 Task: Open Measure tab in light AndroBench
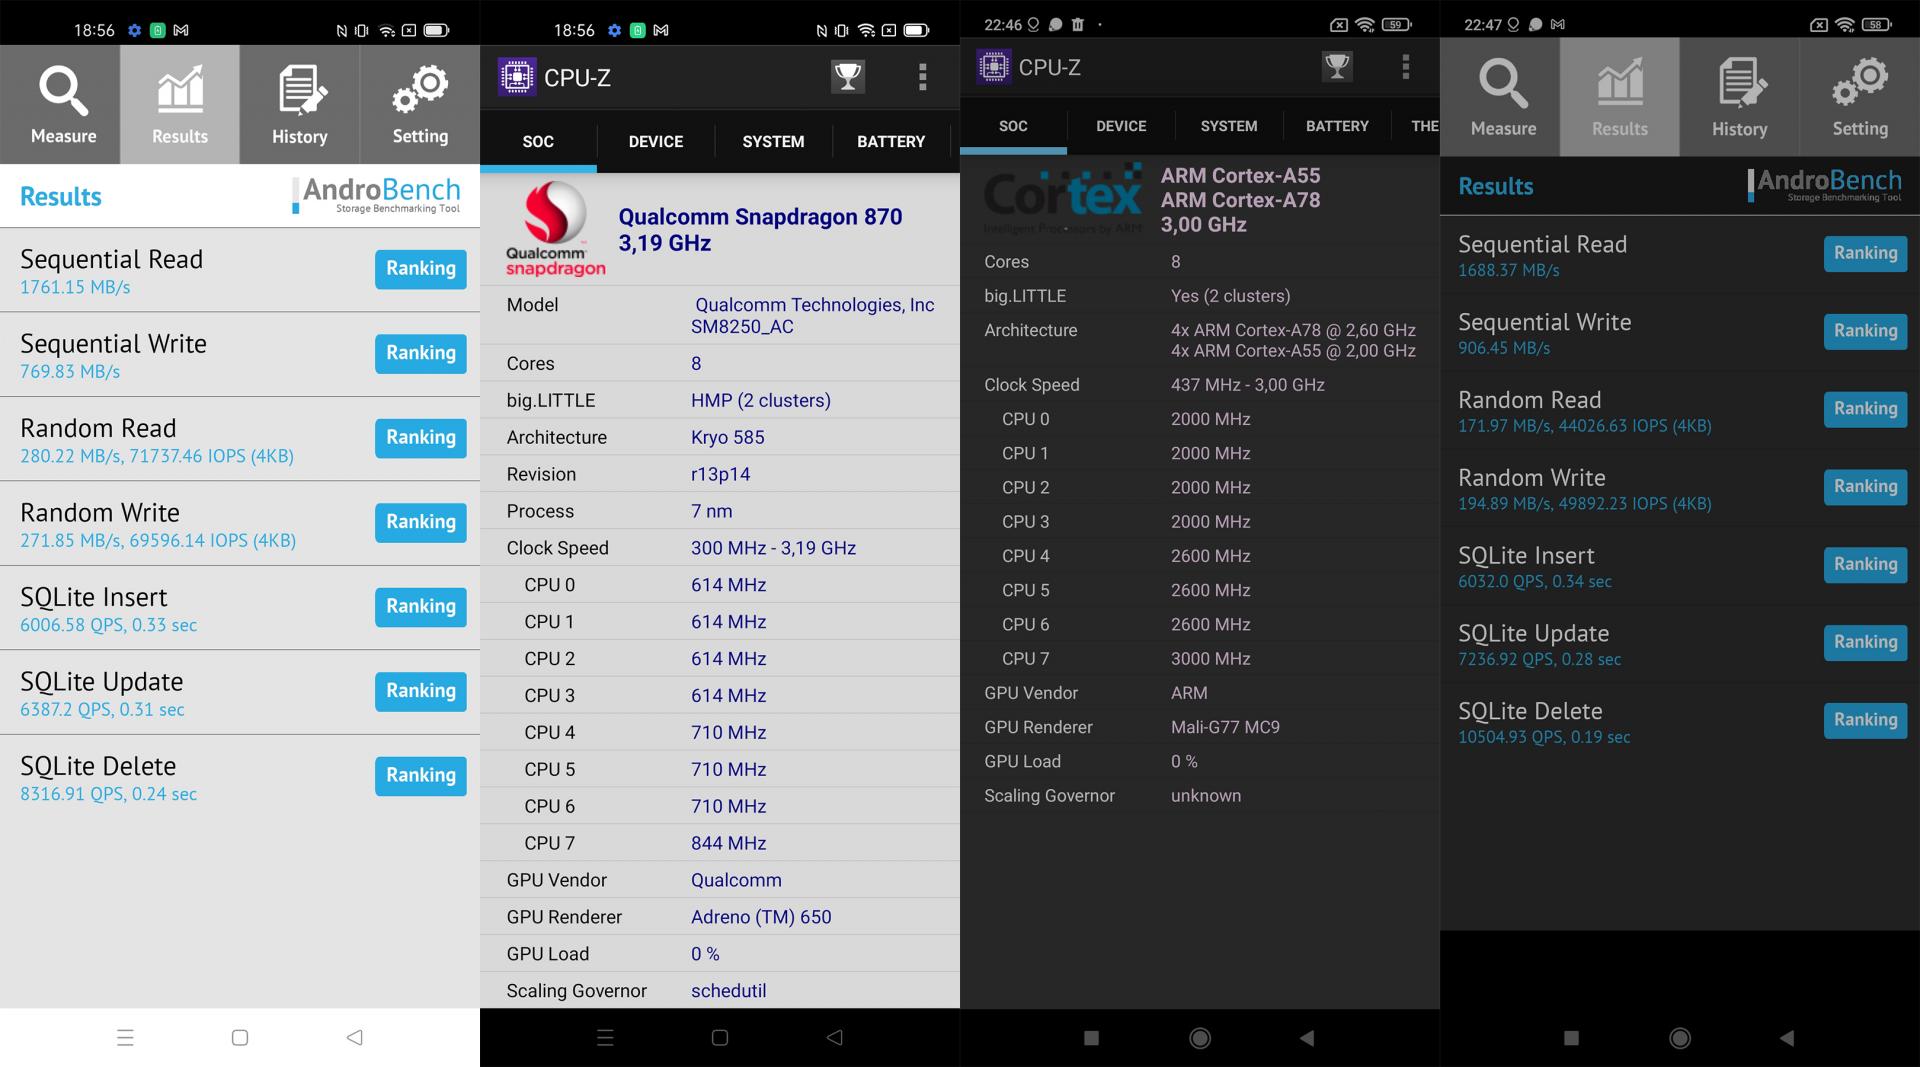[x=60, y=104]
